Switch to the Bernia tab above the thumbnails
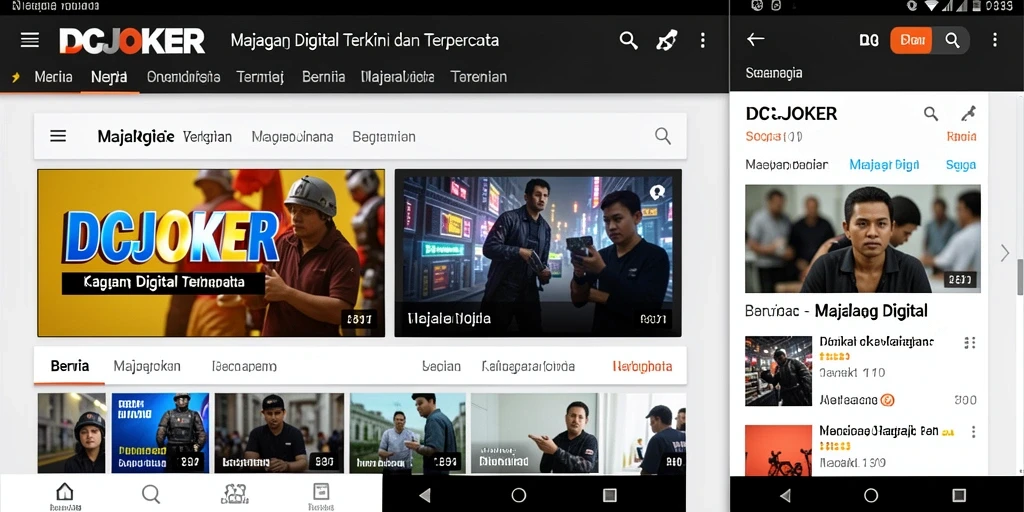1024x512 pixels. point(69,366)
